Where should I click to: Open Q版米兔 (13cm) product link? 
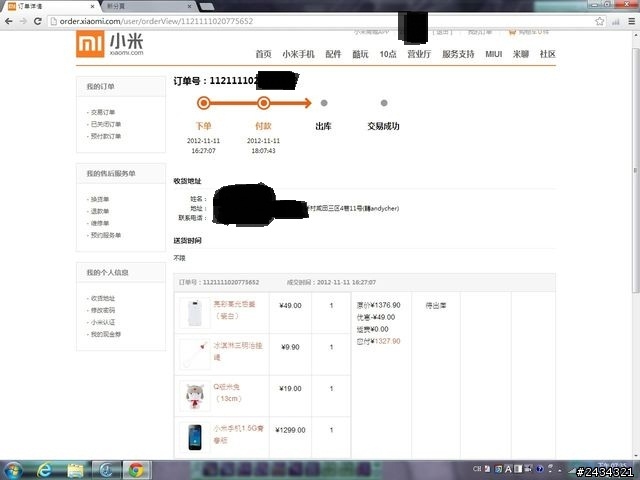click(228, 393)
